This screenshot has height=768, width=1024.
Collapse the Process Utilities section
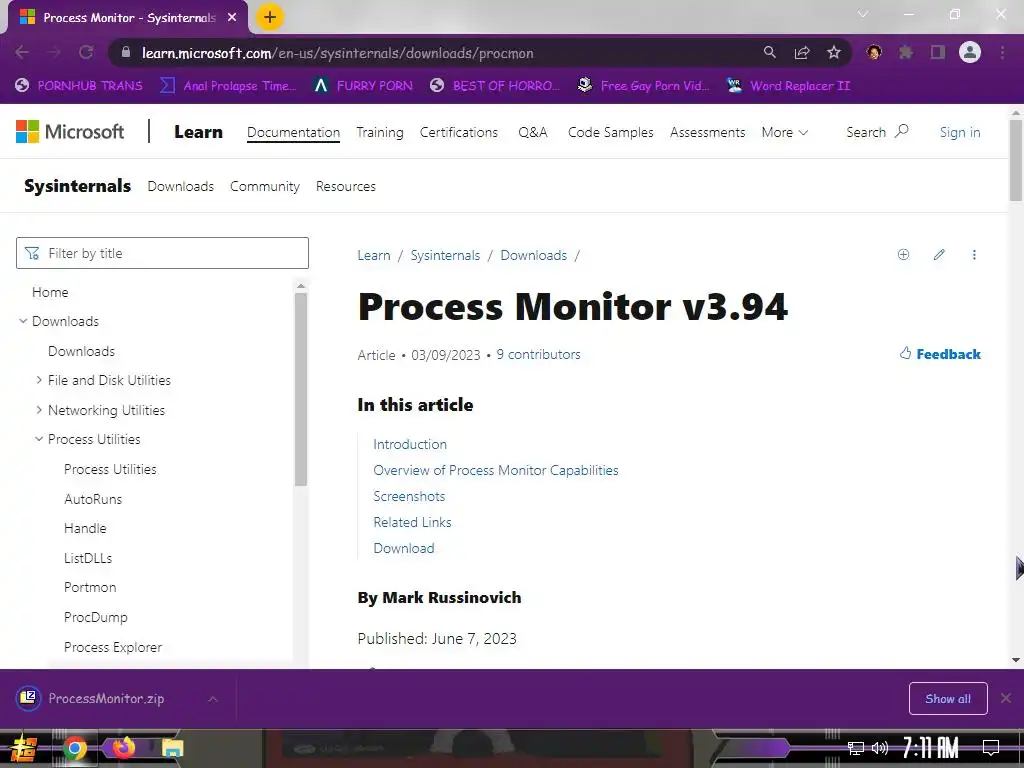pyautogui.click(x=39, y=439)
